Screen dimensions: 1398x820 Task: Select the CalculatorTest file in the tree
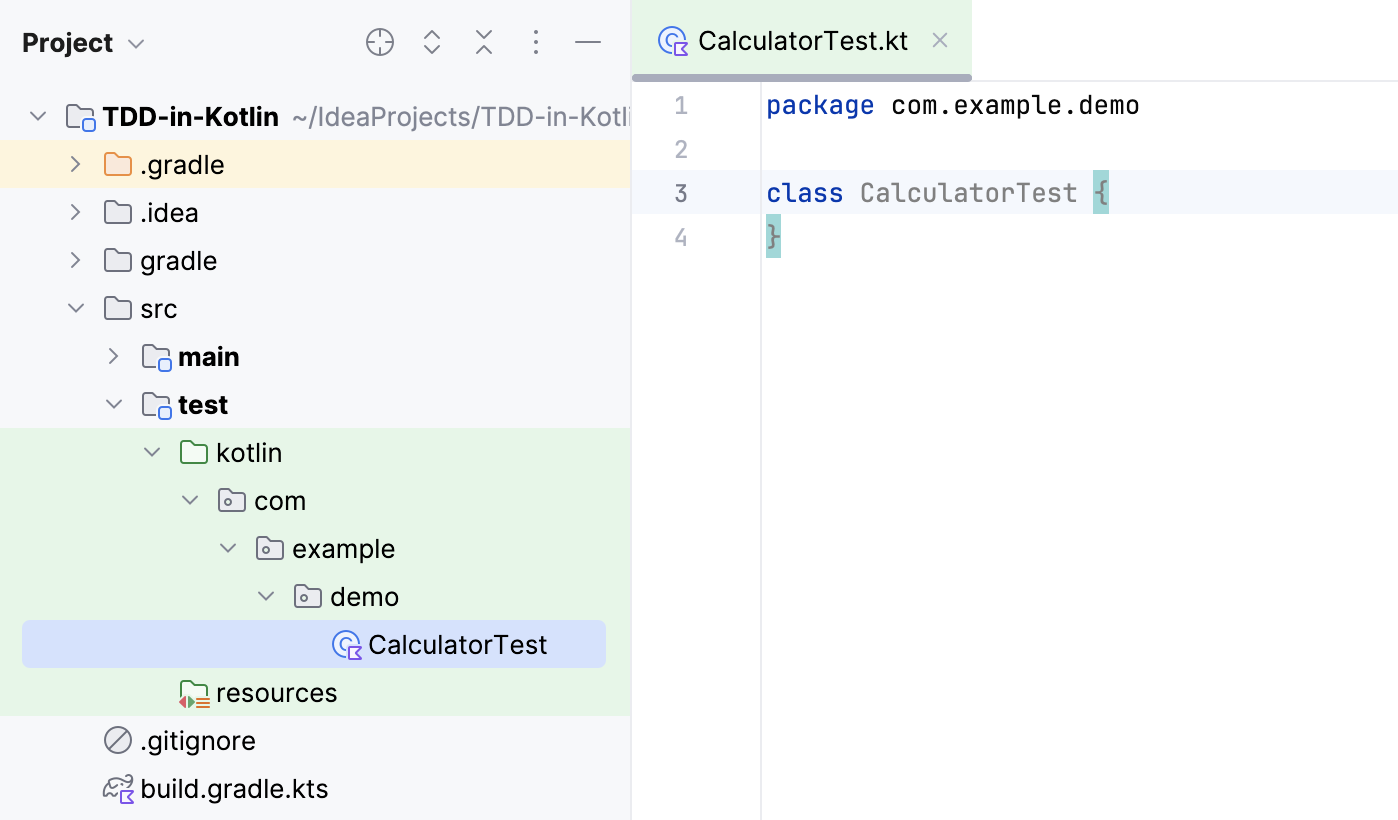point(458,644)
